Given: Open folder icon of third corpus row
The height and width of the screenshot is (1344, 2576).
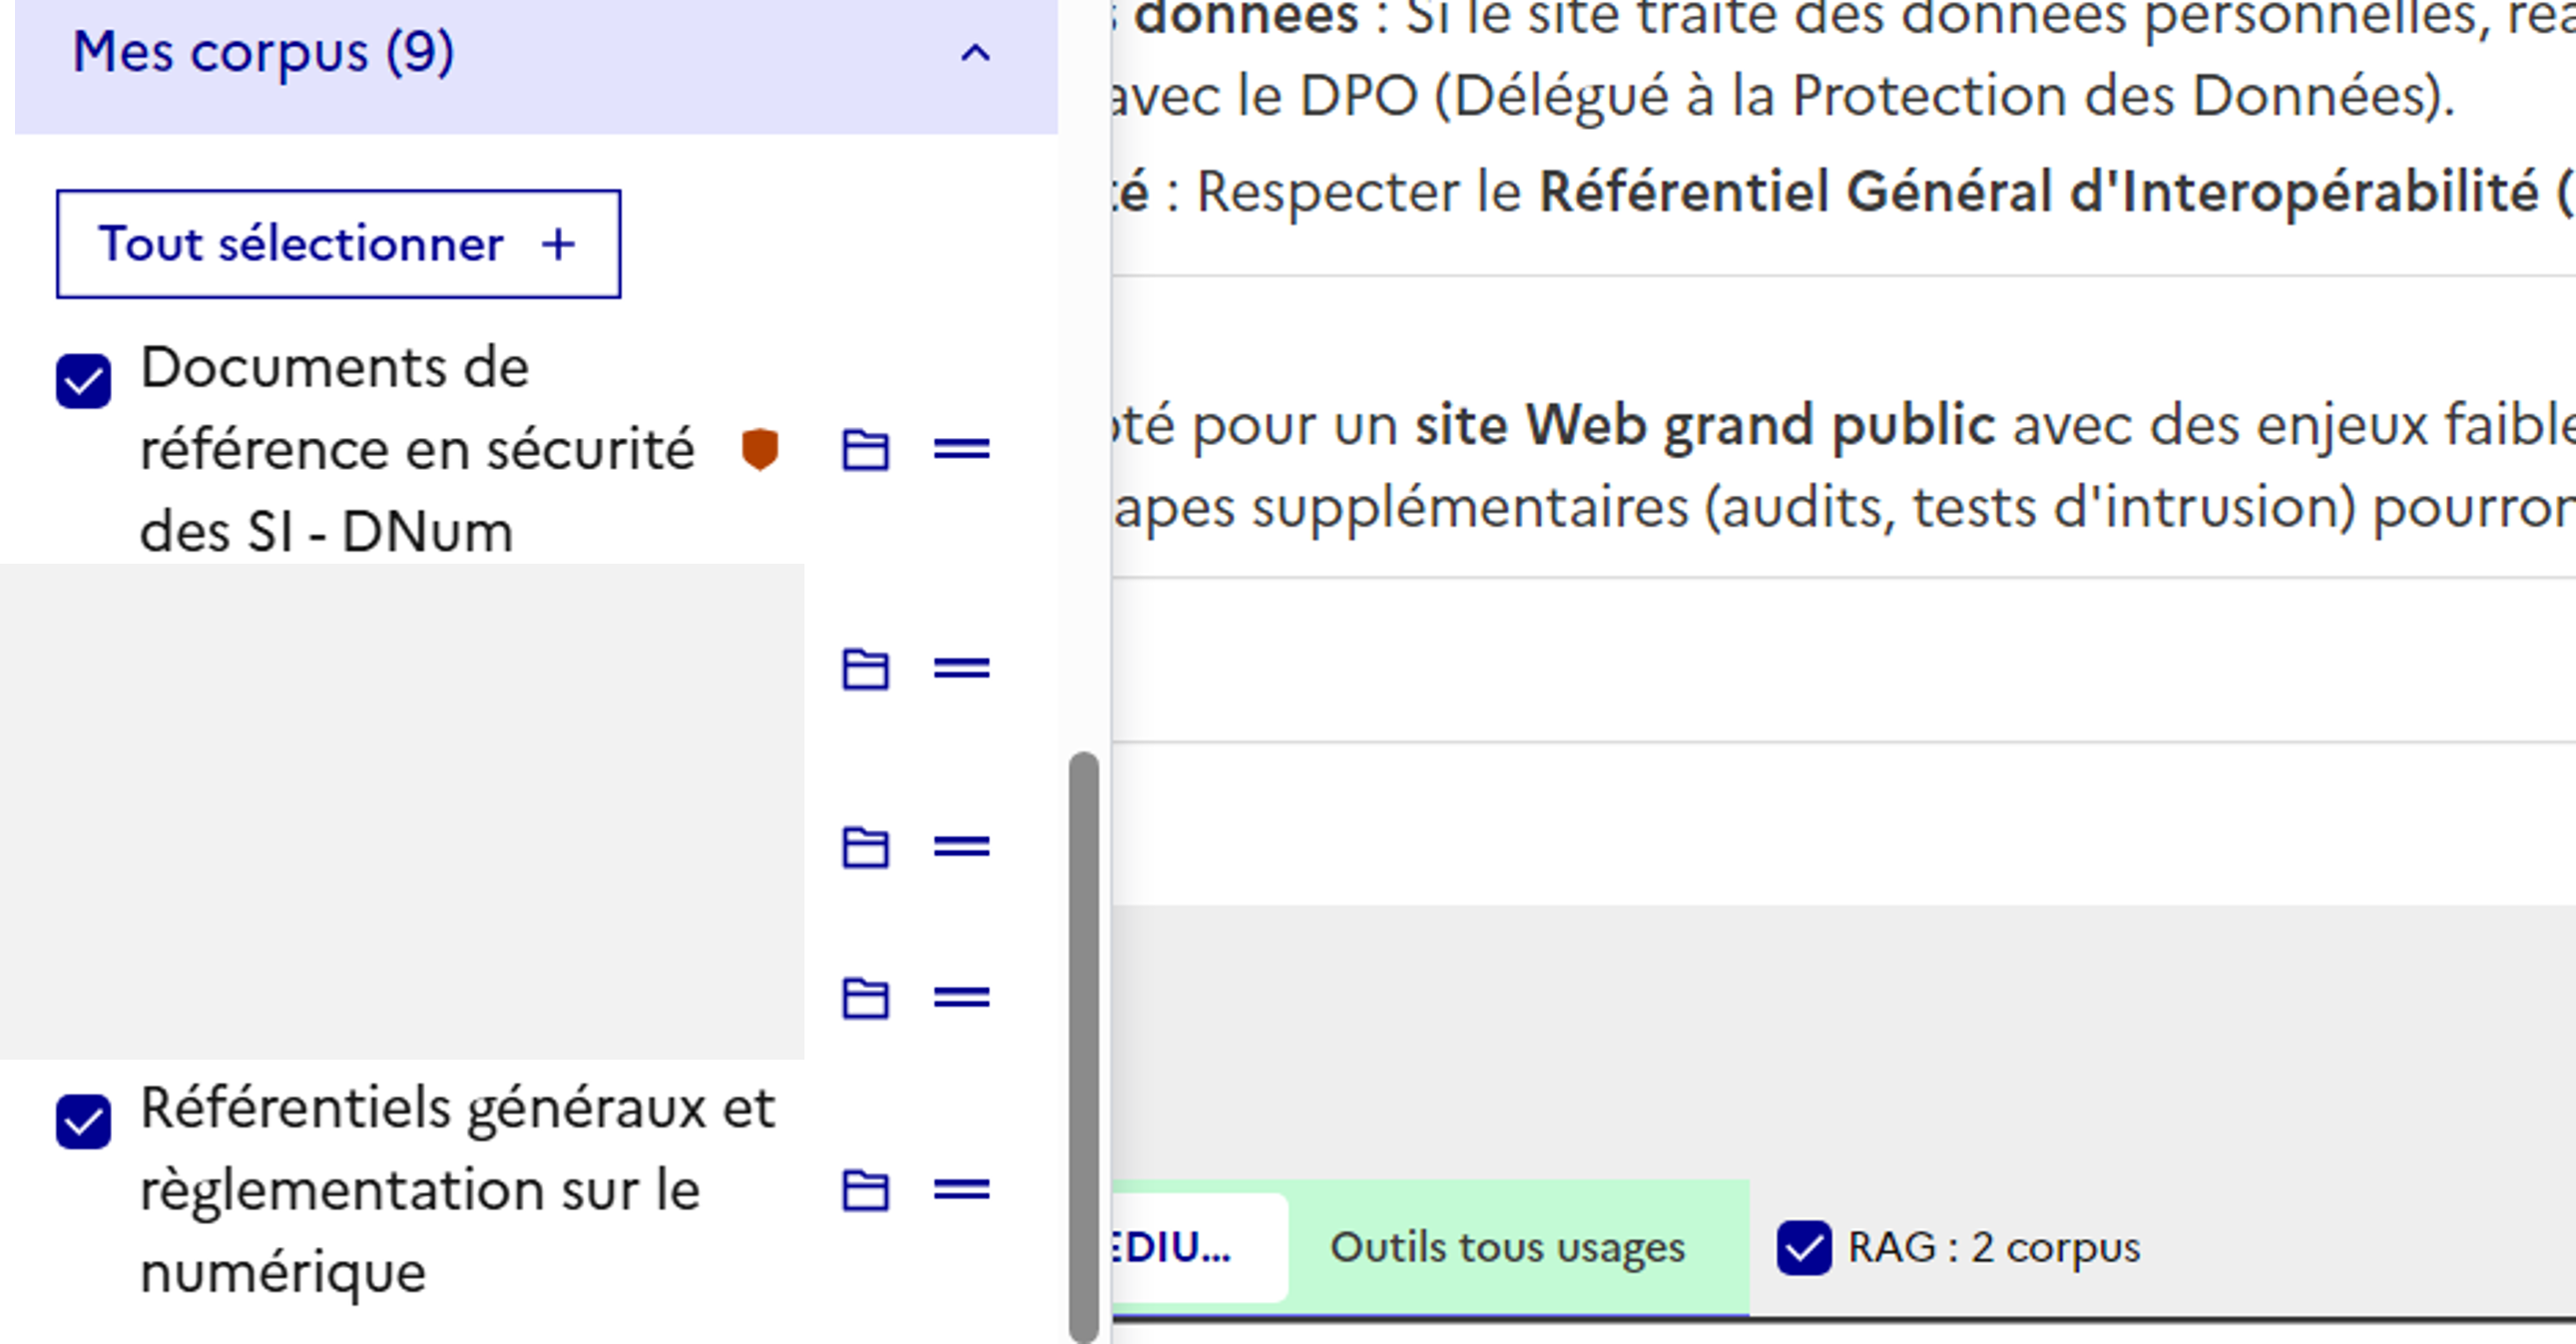Looking at the screenshot, I should point(865,848).
